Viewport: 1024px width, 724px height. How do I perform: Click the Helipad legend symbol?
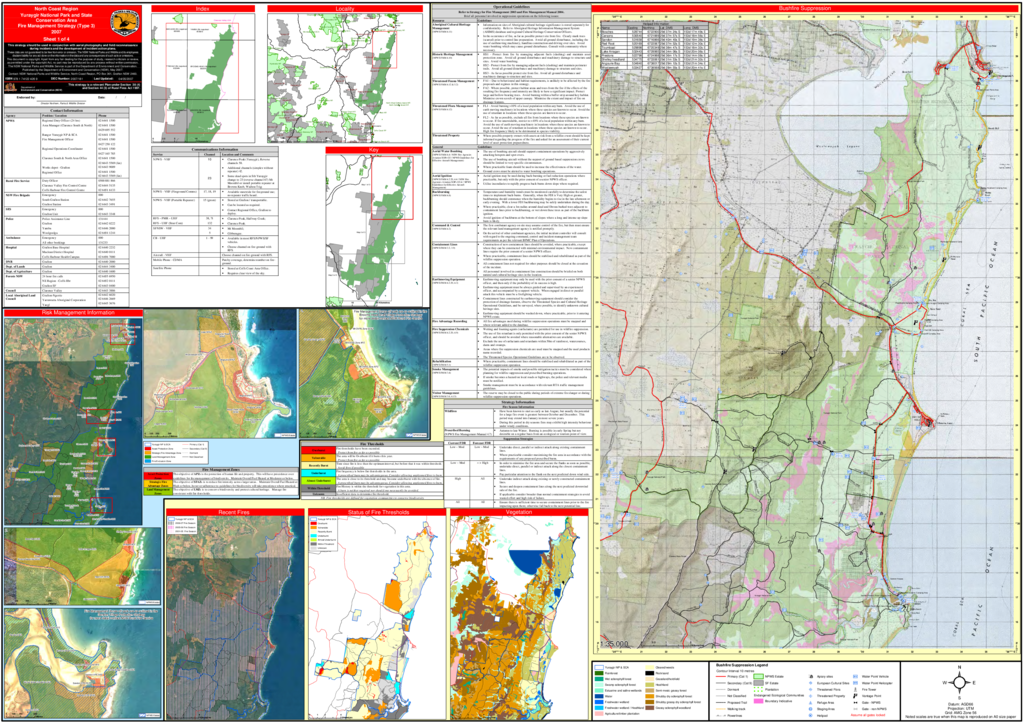tap(810, 715)
